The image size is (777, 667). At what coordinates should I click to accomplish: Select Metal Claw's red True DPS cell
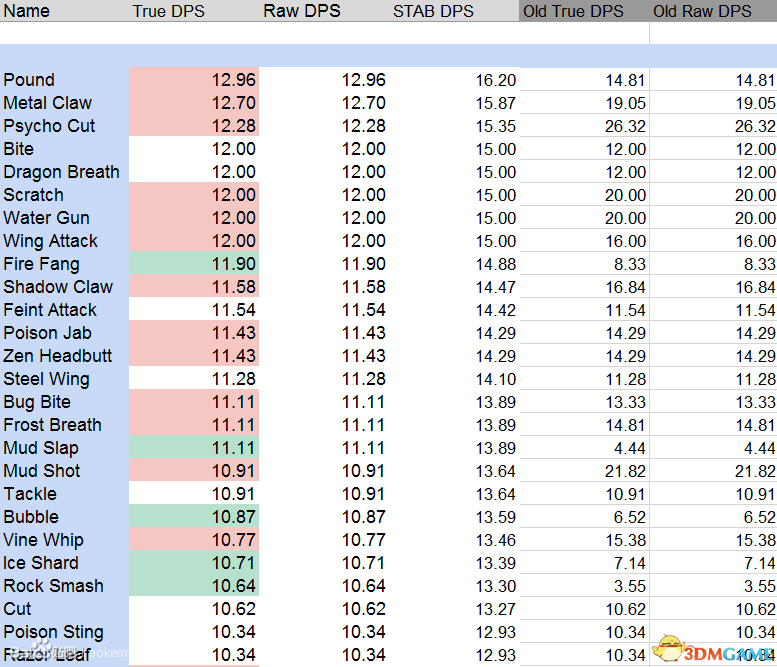(195, 103)
